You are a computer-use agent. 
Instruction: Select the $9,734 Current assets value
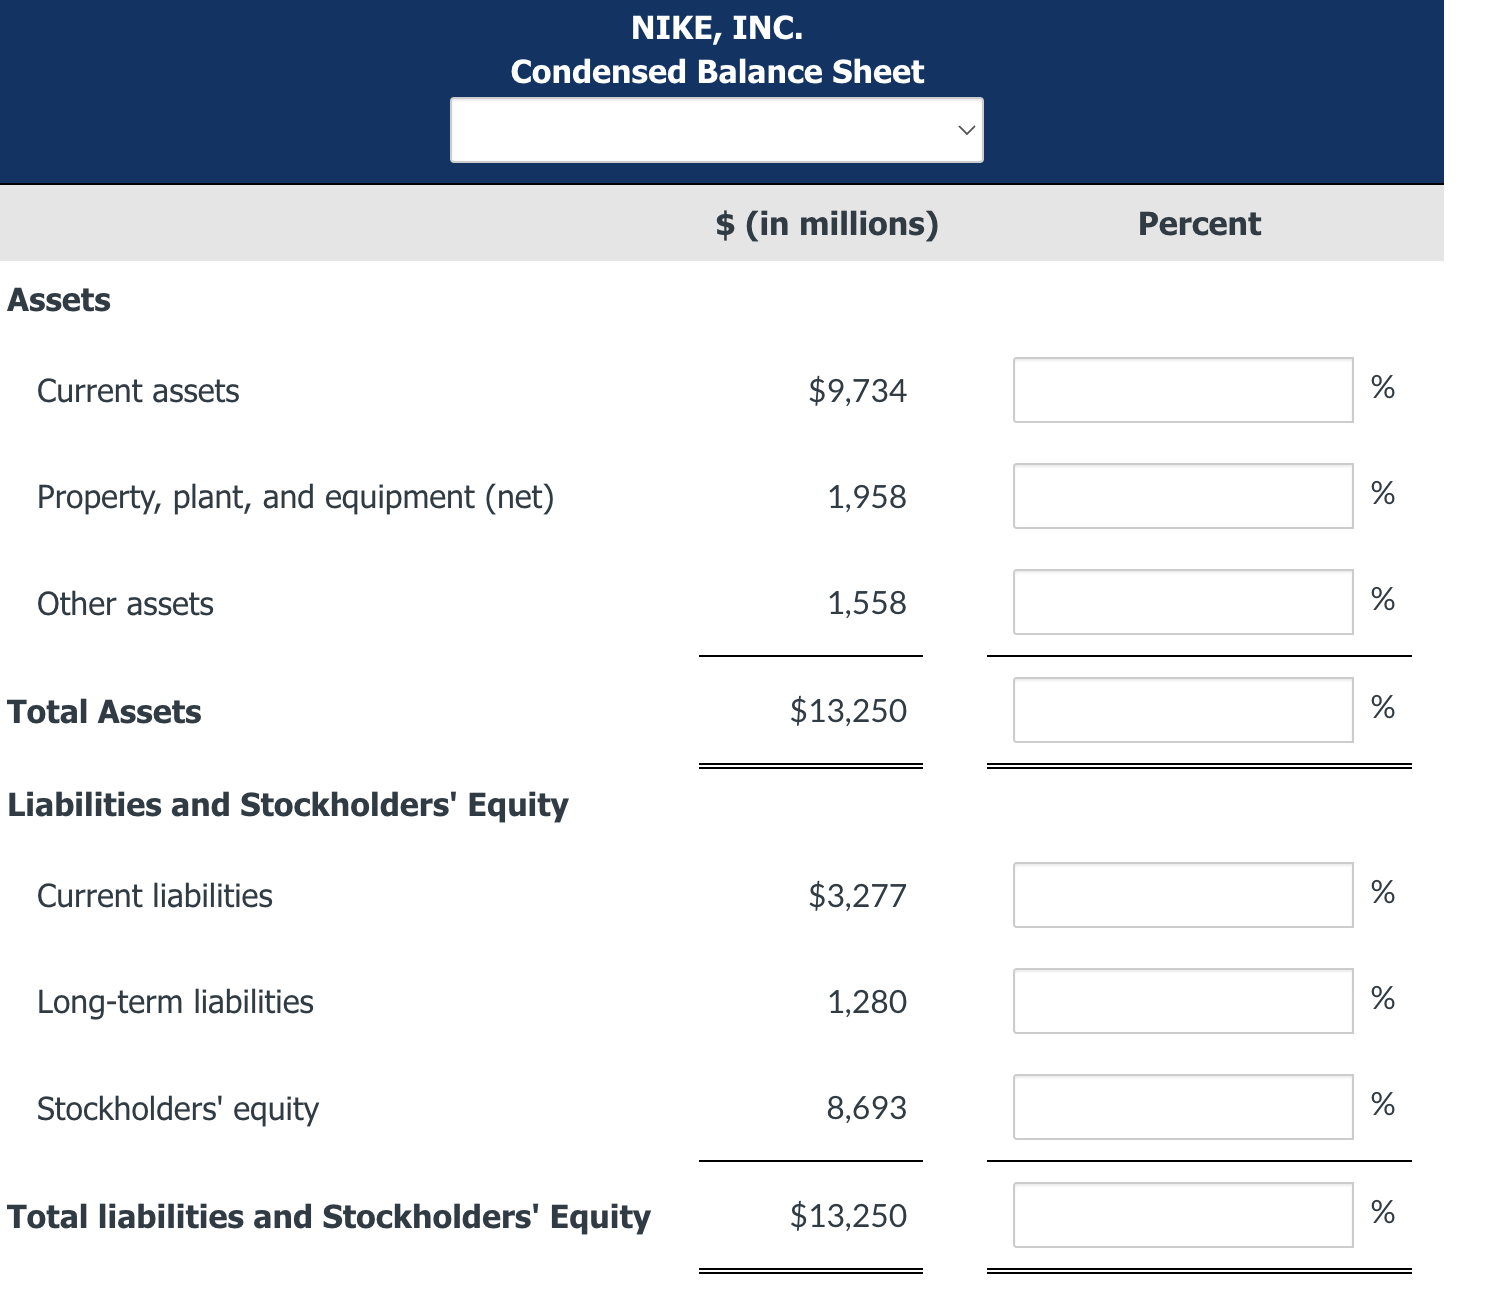pyautogui.click(x=857, y=391)
